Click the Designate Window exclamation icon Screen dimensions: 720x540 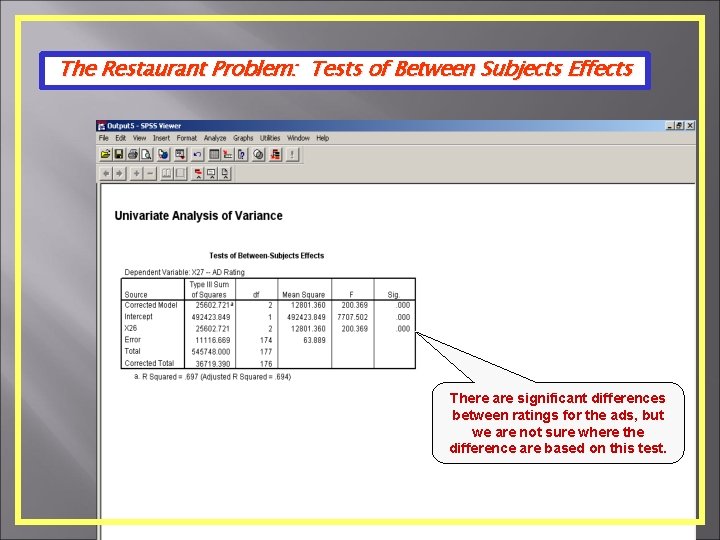[x=292, y=155]
